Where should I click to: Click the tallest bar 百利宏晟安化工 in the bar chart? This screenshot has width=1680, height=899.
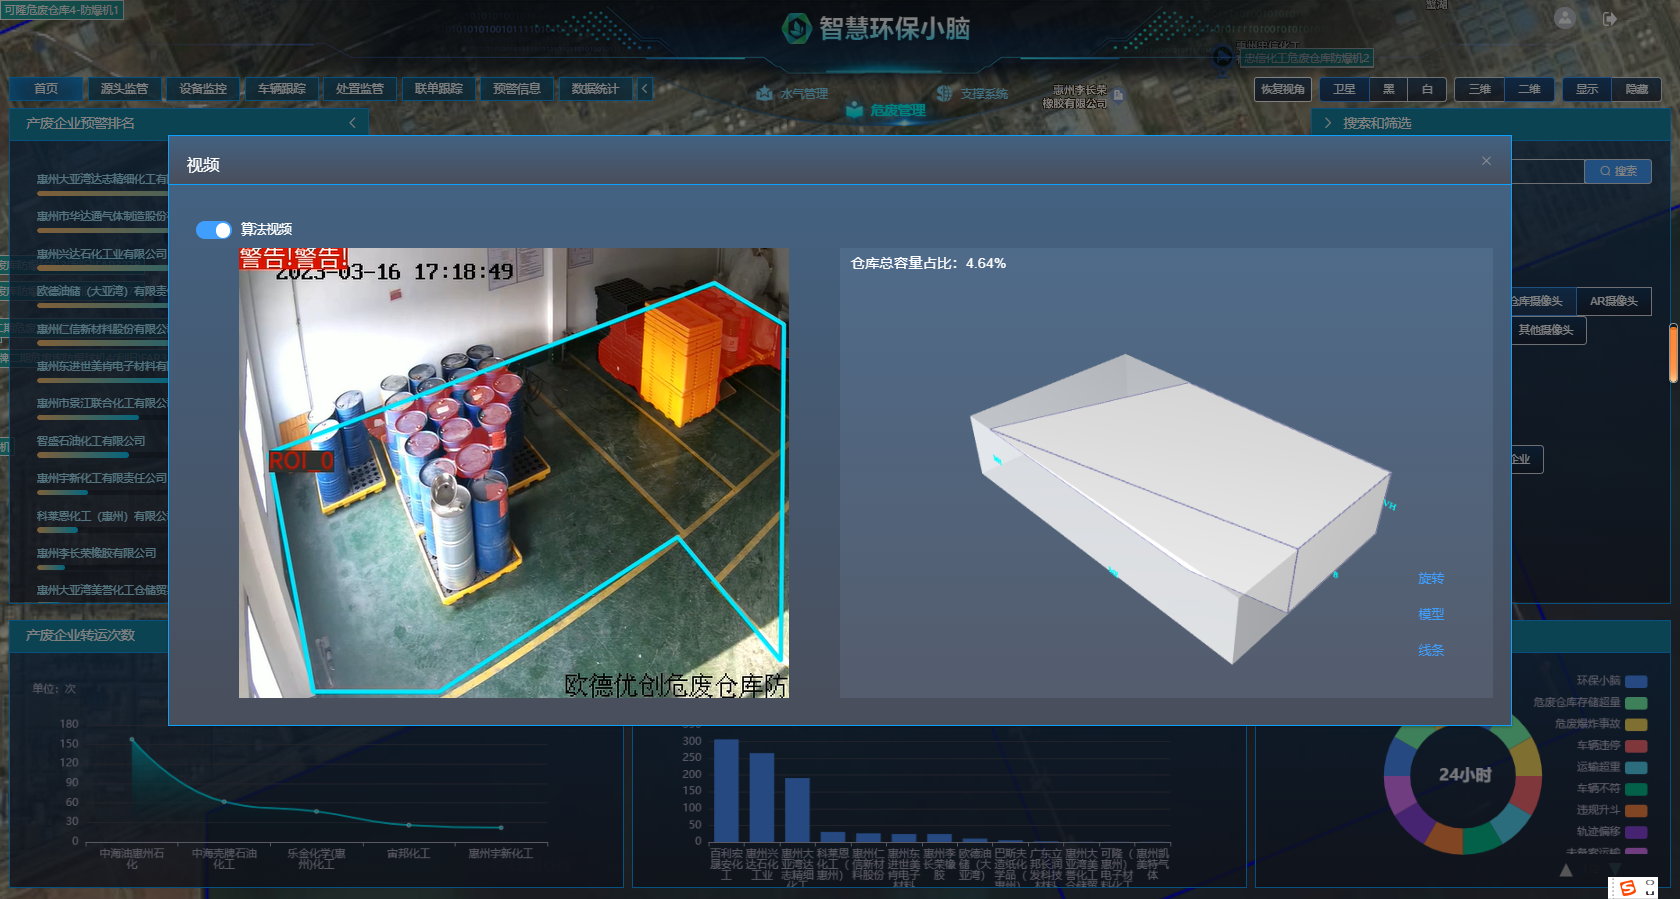tap(726, 791)
